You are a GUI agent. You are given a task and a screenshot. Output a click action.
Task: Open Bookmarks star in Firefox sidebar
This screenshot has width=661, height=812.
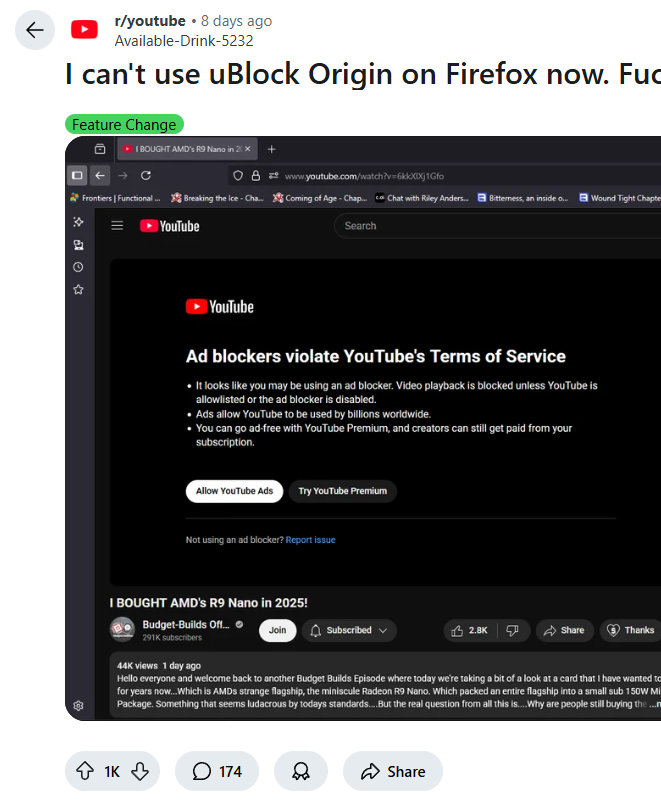pos(78,289)
